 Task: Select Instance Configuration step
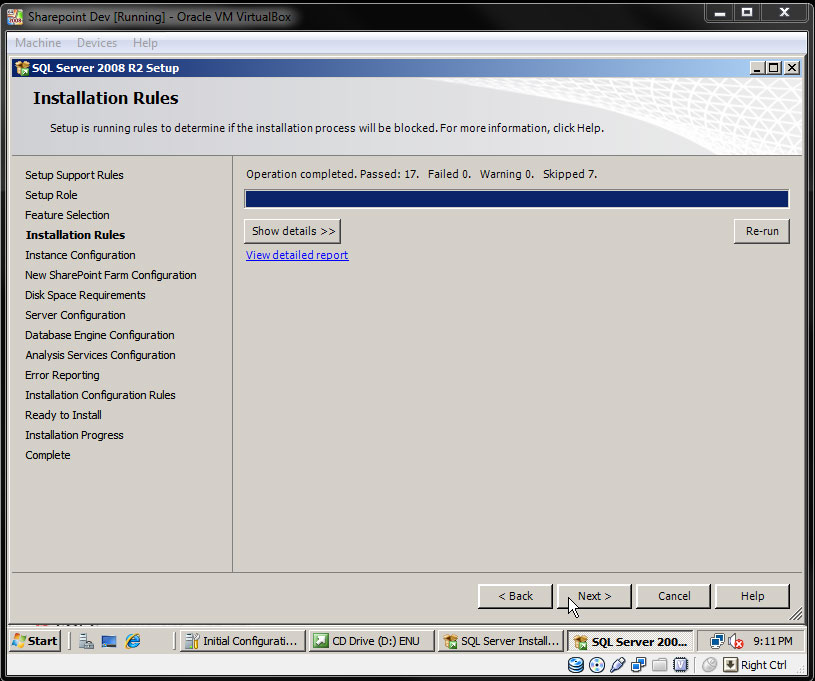point(81,255)
